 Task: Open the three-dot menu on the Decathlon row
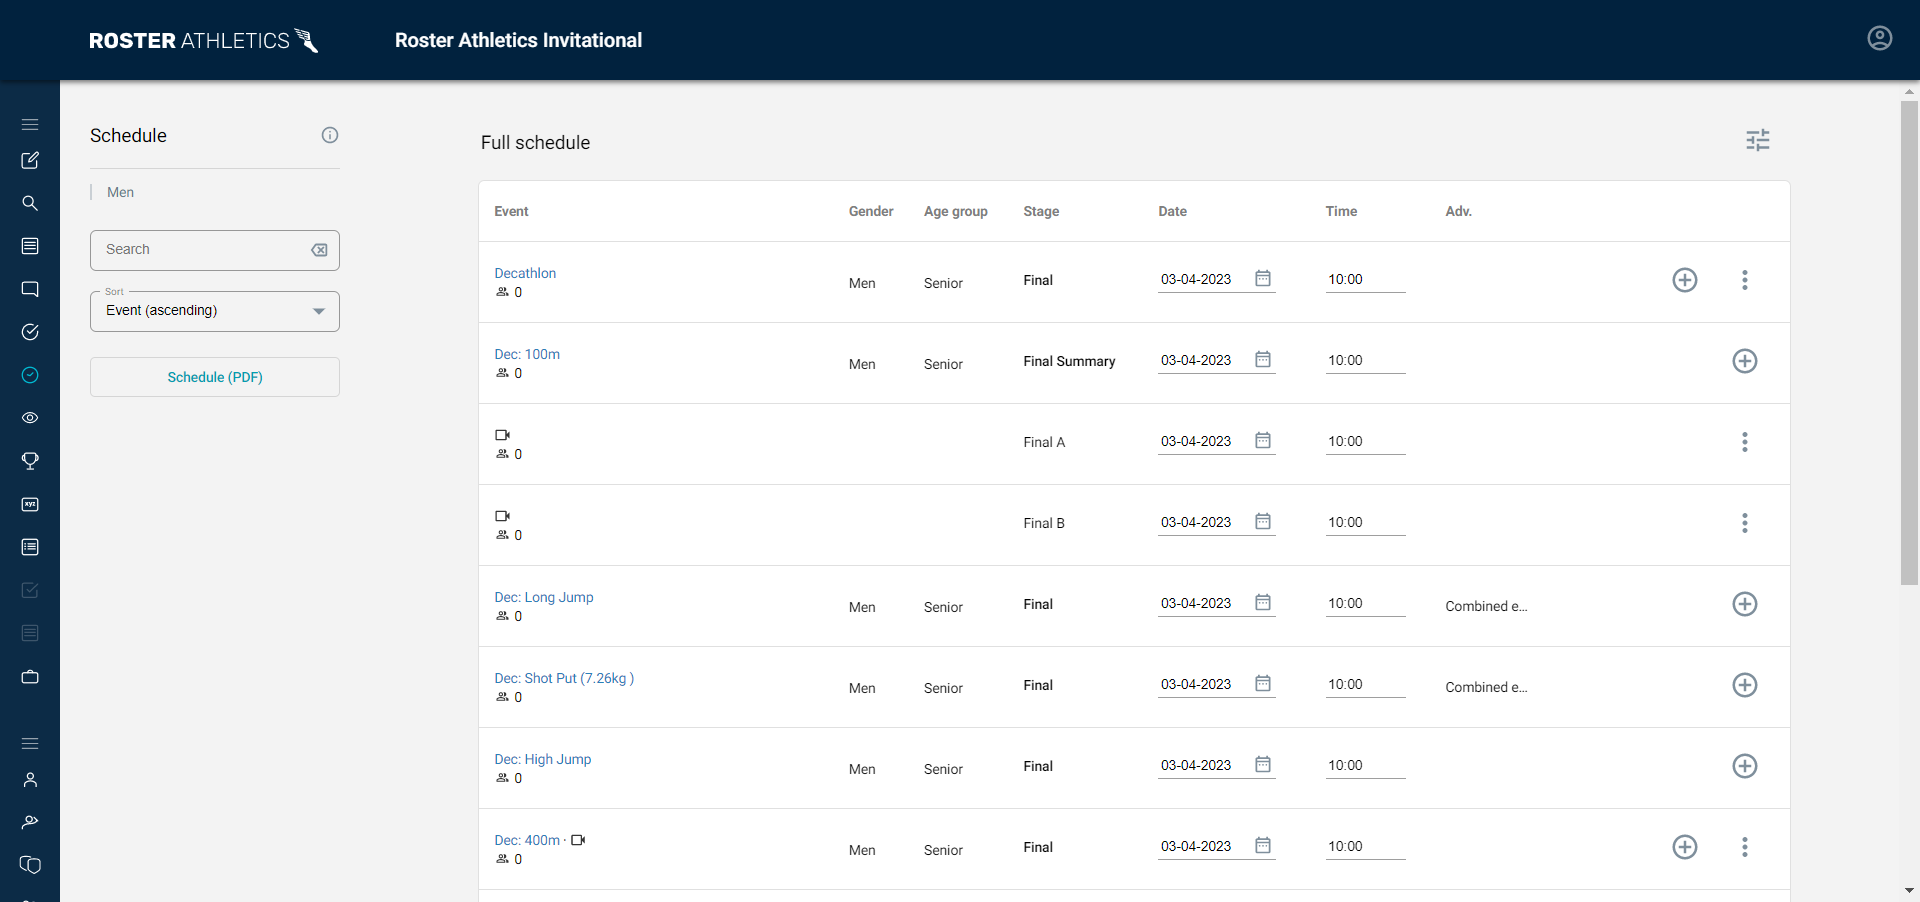click(x=1745, y=280)
